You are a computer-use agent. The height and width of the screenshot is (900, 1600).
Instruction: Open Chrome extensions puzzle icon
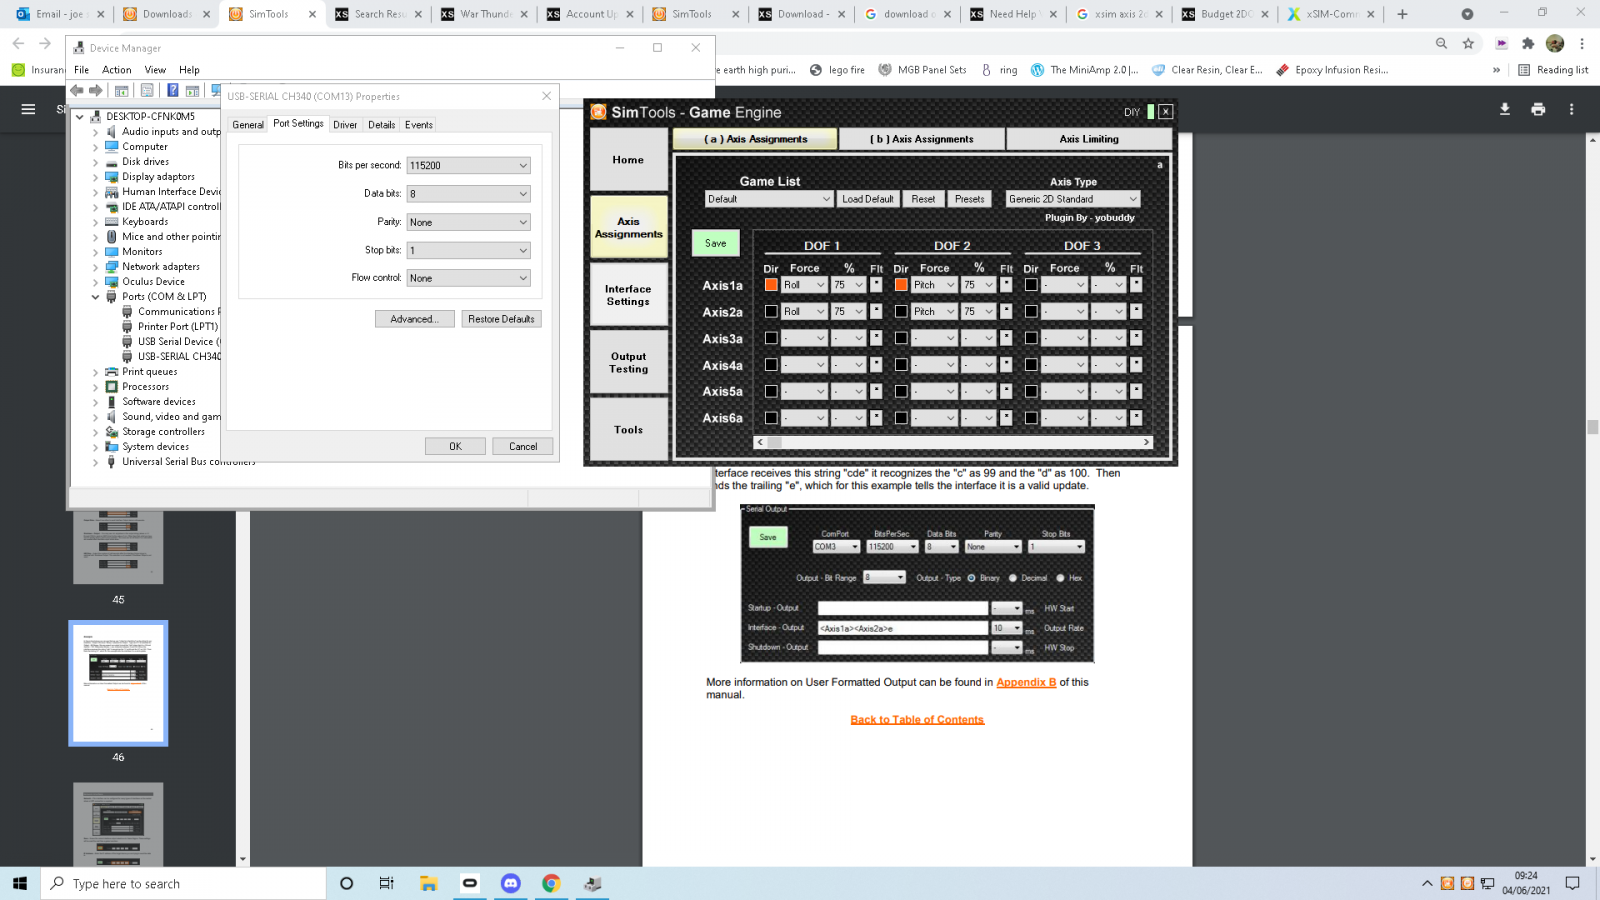click(1528, 43)
